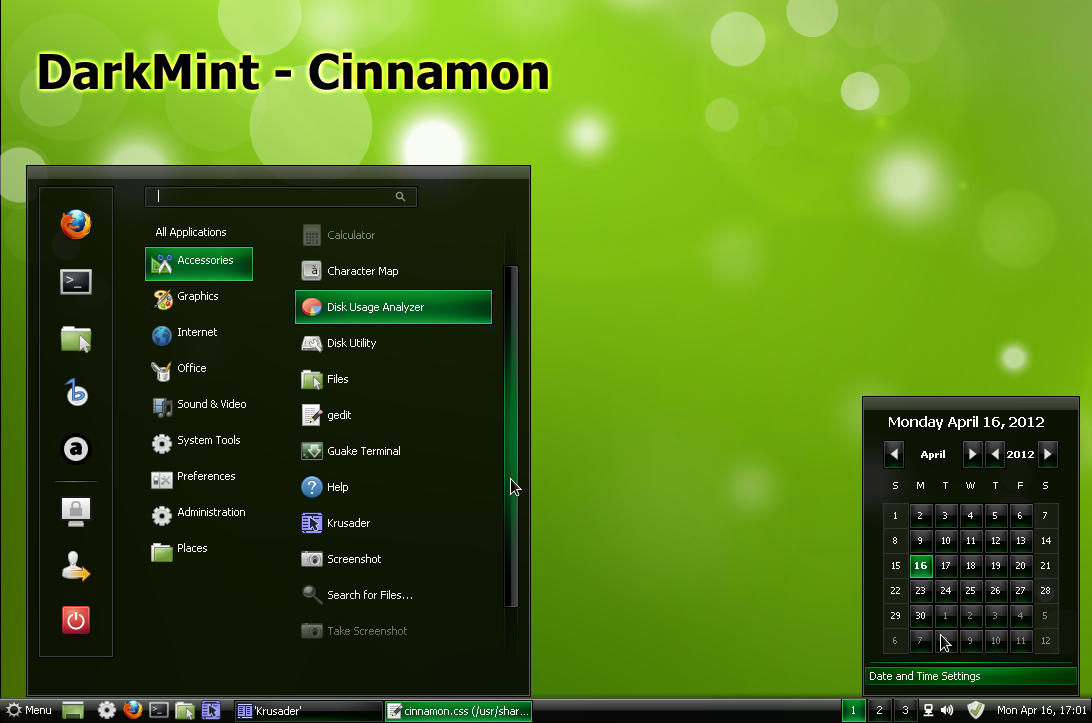
Task: Switch to workspace 2
Action: 880,710
